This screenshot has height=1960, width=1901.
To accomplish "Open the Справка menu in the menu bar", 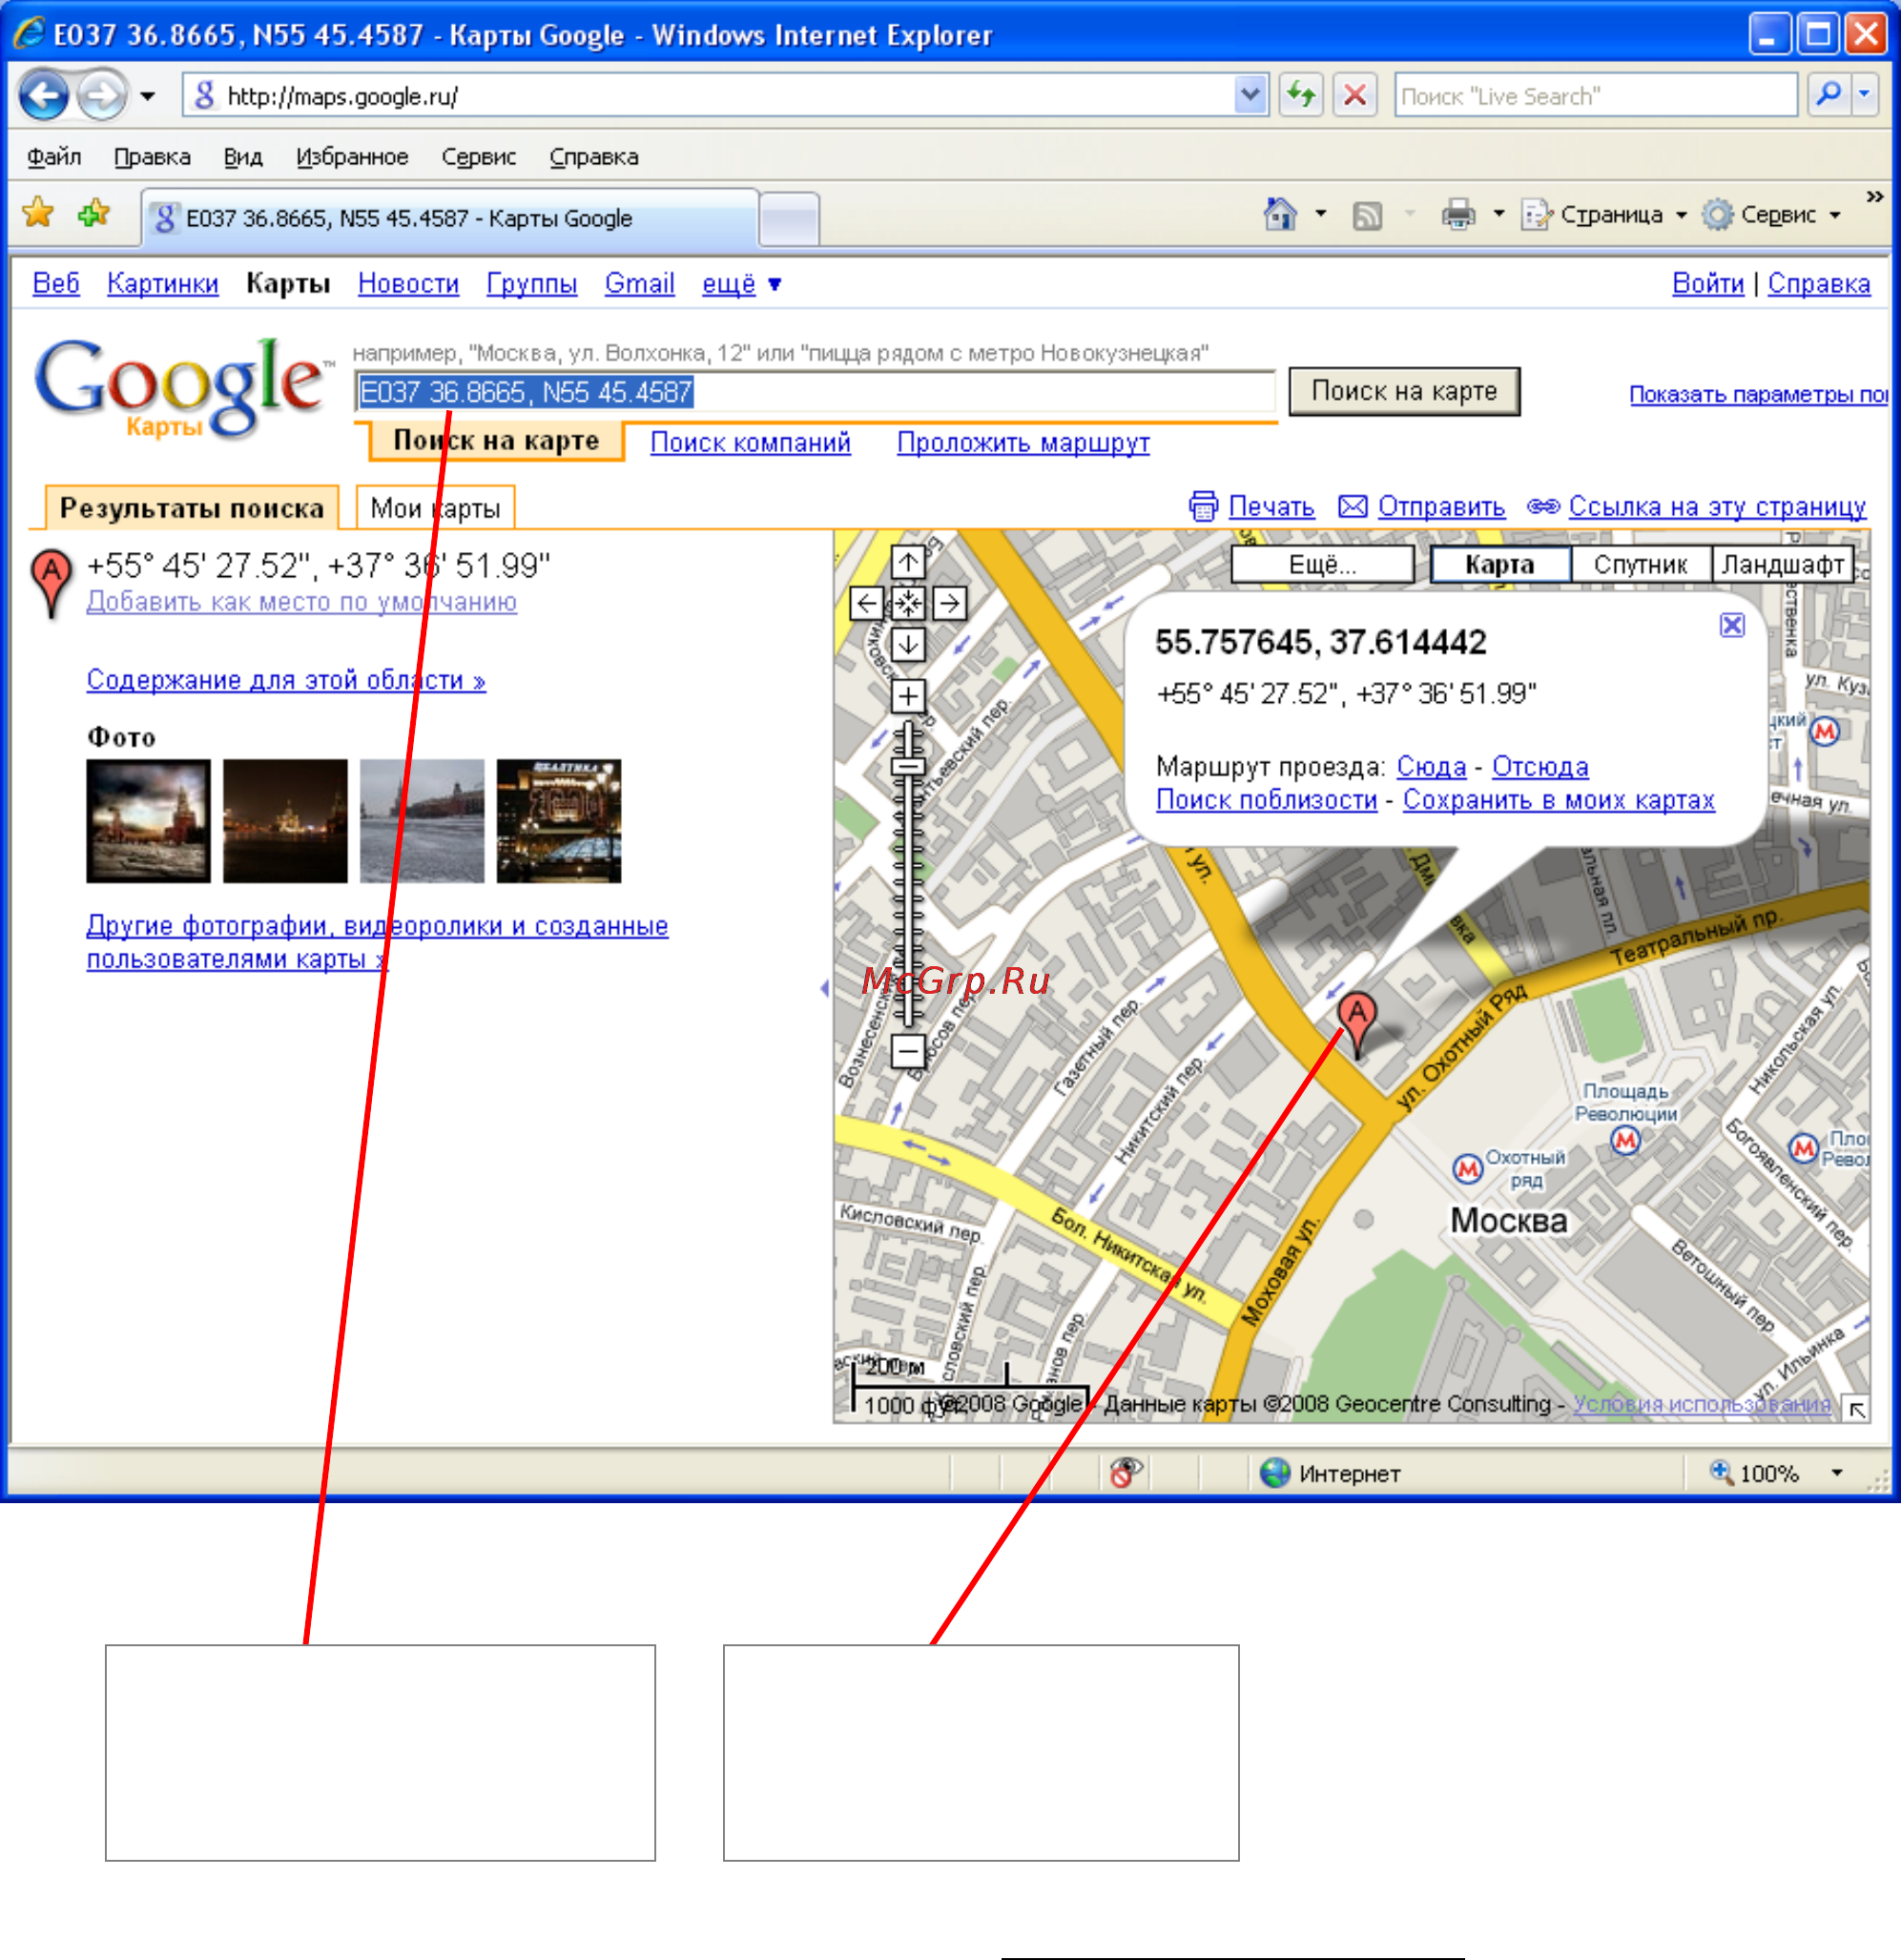I will coord(593,157).
